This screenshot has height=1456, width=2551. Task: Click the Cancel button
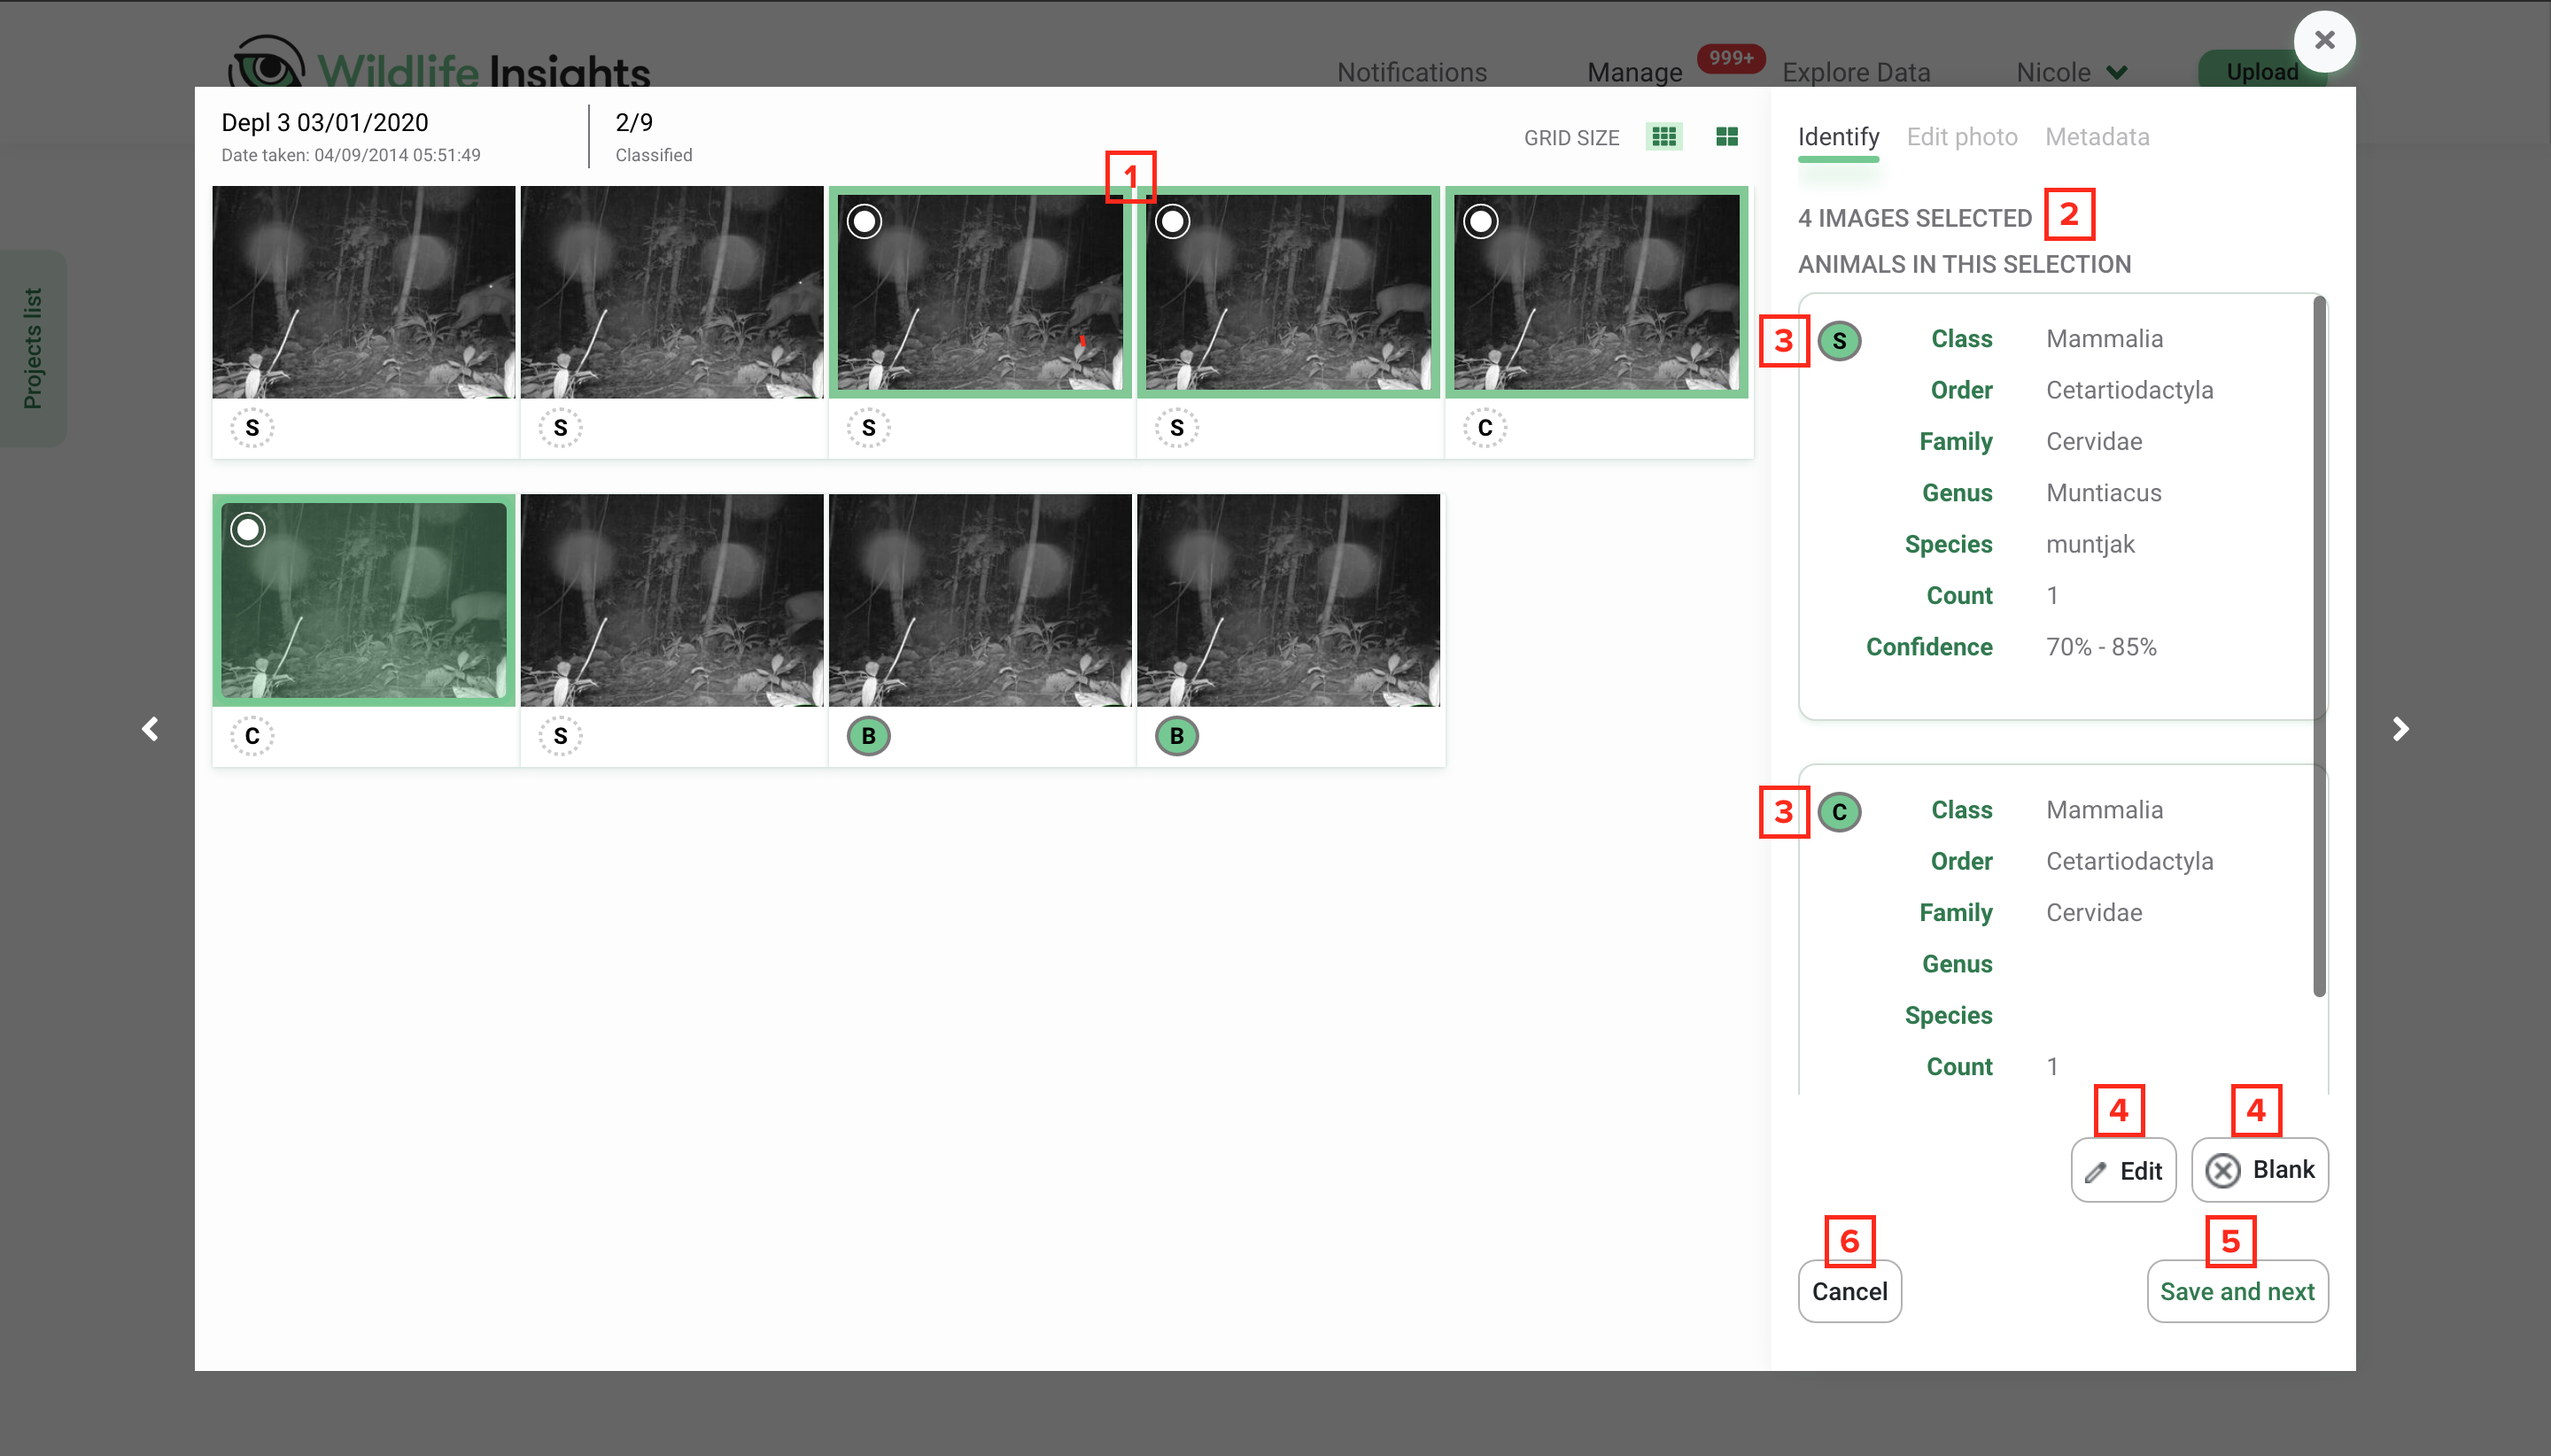tap(1850, 1291)
